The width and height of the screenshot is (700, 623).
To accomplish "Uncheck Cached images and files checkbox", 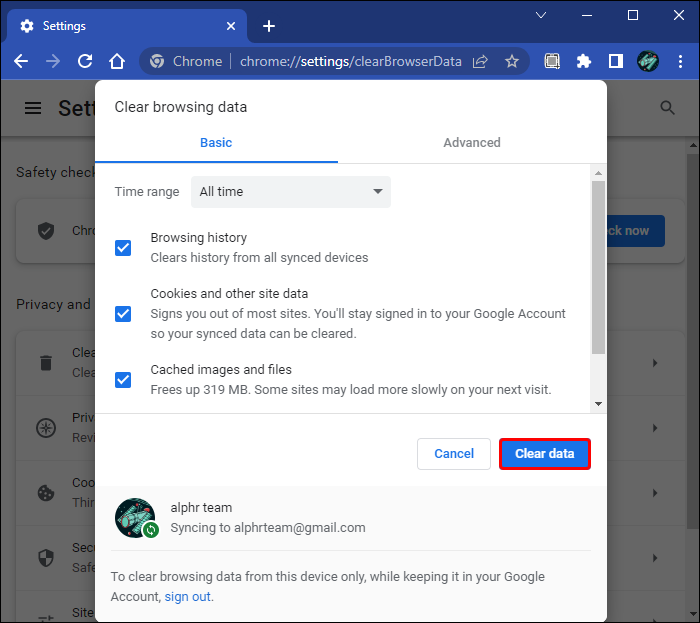I will click(123, 380).
